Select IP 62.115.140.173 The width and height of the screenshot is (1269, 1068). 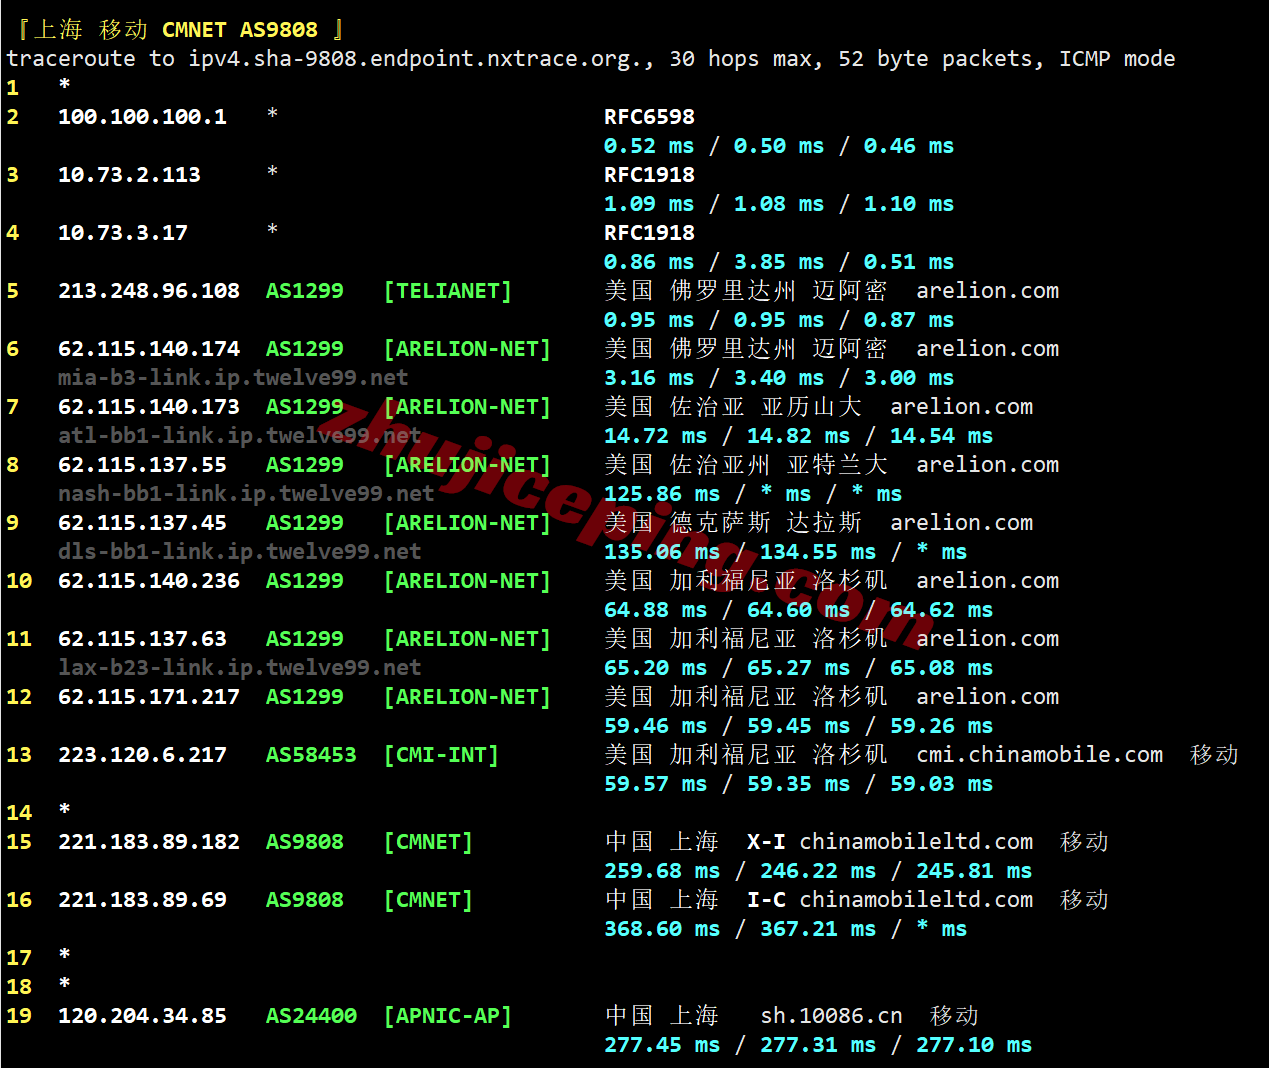(149, 407)
